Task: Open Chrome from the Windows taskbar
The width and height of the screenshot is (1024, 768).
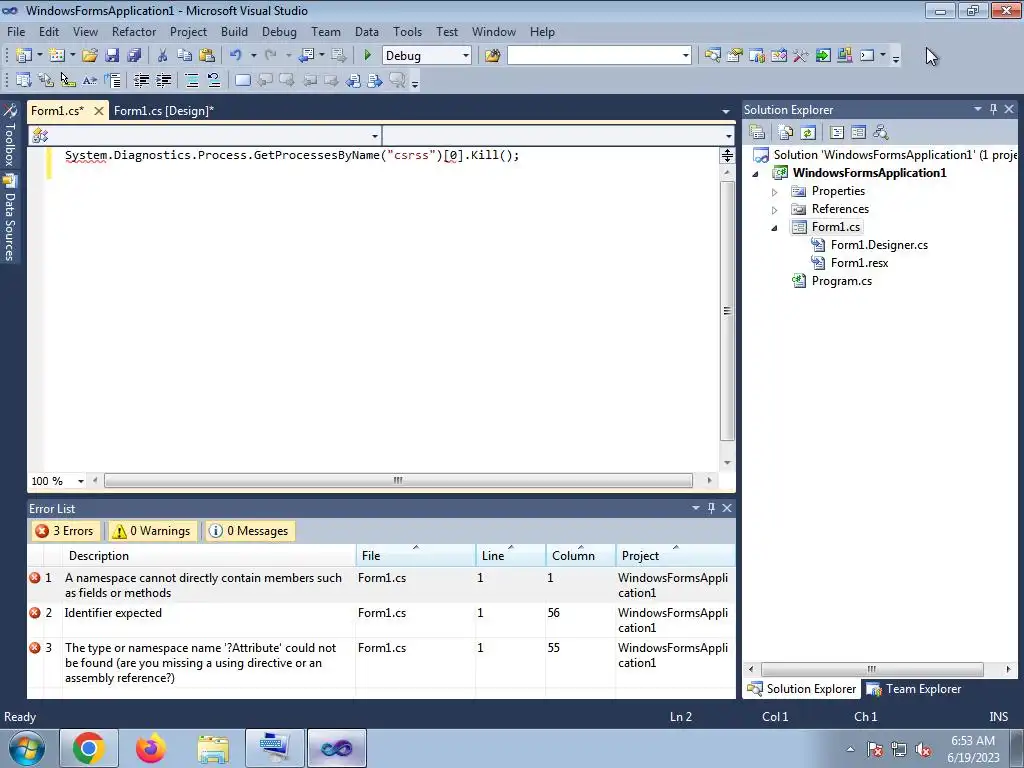Action: click(89, 748)
